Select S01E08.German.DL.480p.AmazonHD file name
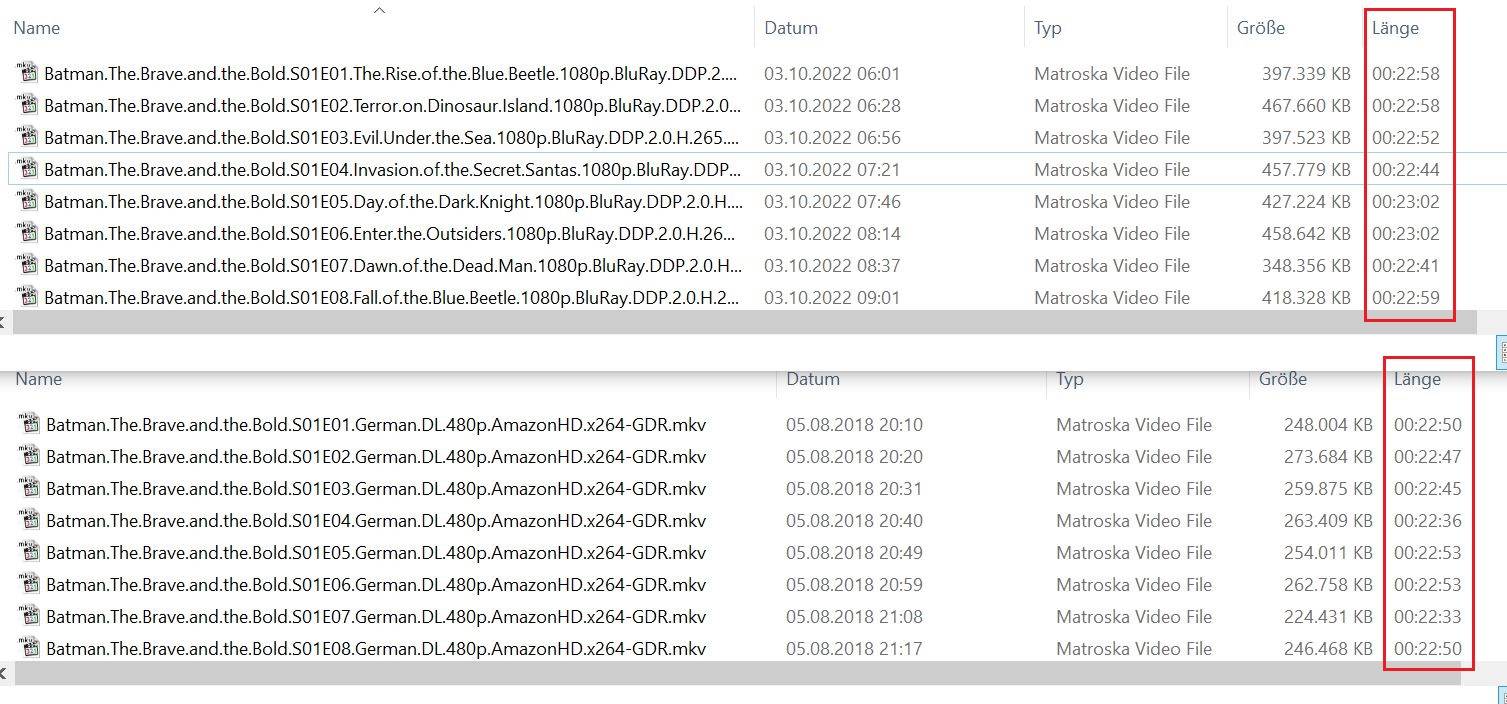 [x=376, y=648]
